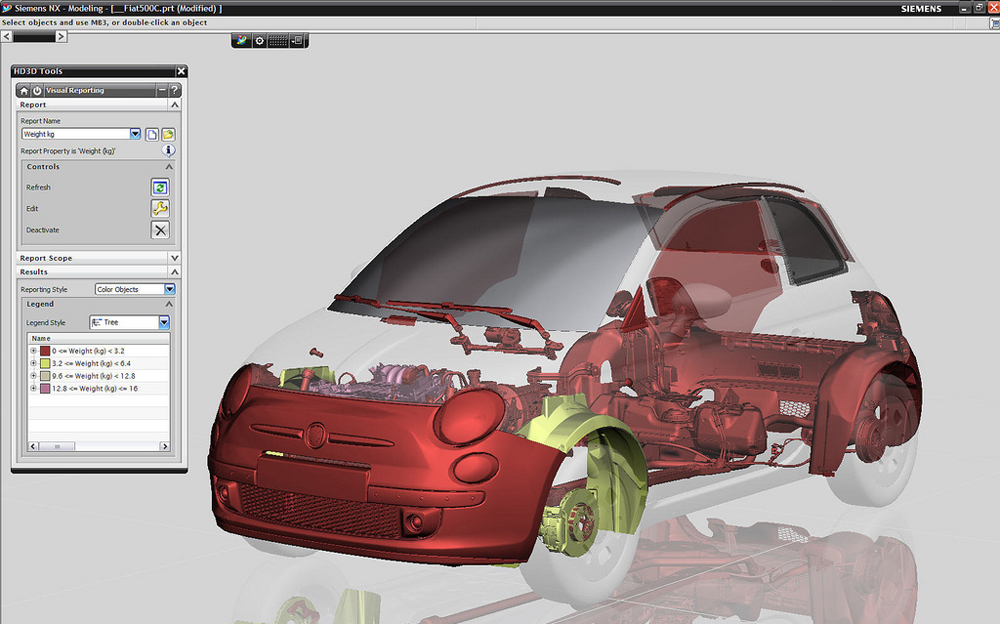Expand the 0 <= Weight (kg) < 3.2 node
The image size is (1000, 624).
point(33,351)
